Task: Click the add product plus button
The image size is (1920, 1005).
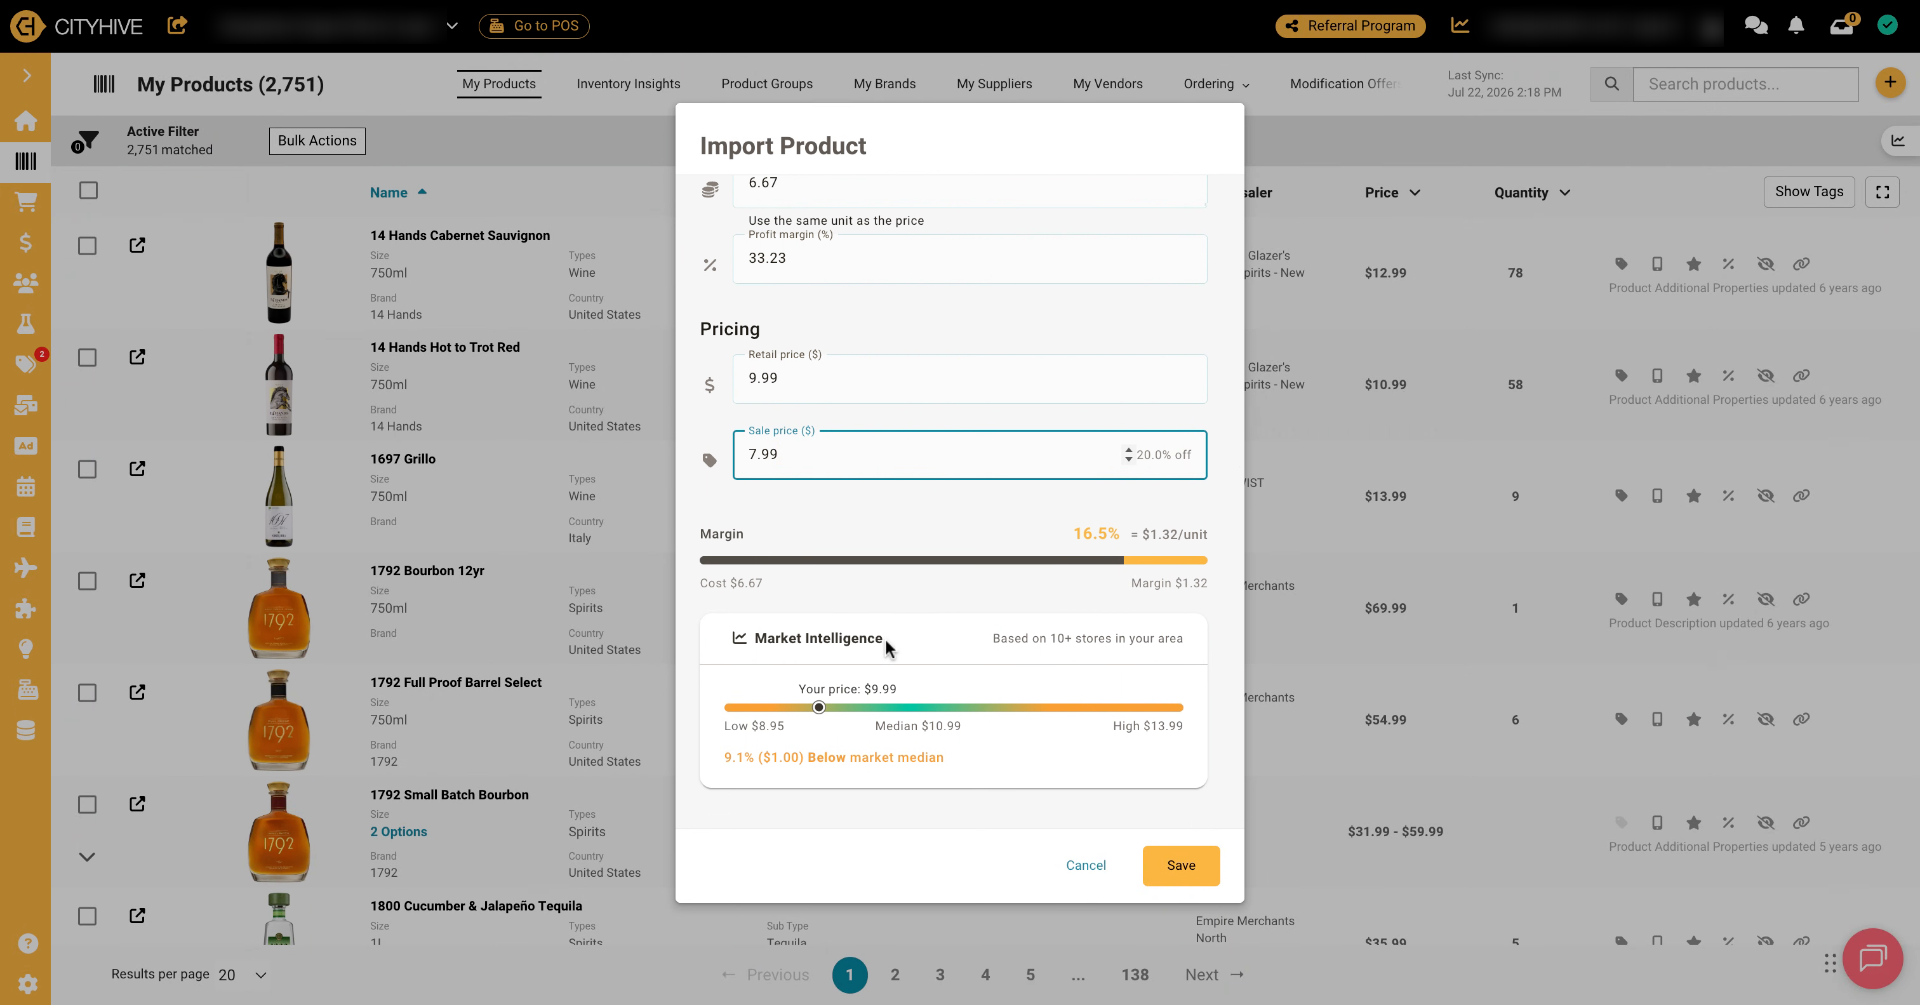Action: [1890, 83]
